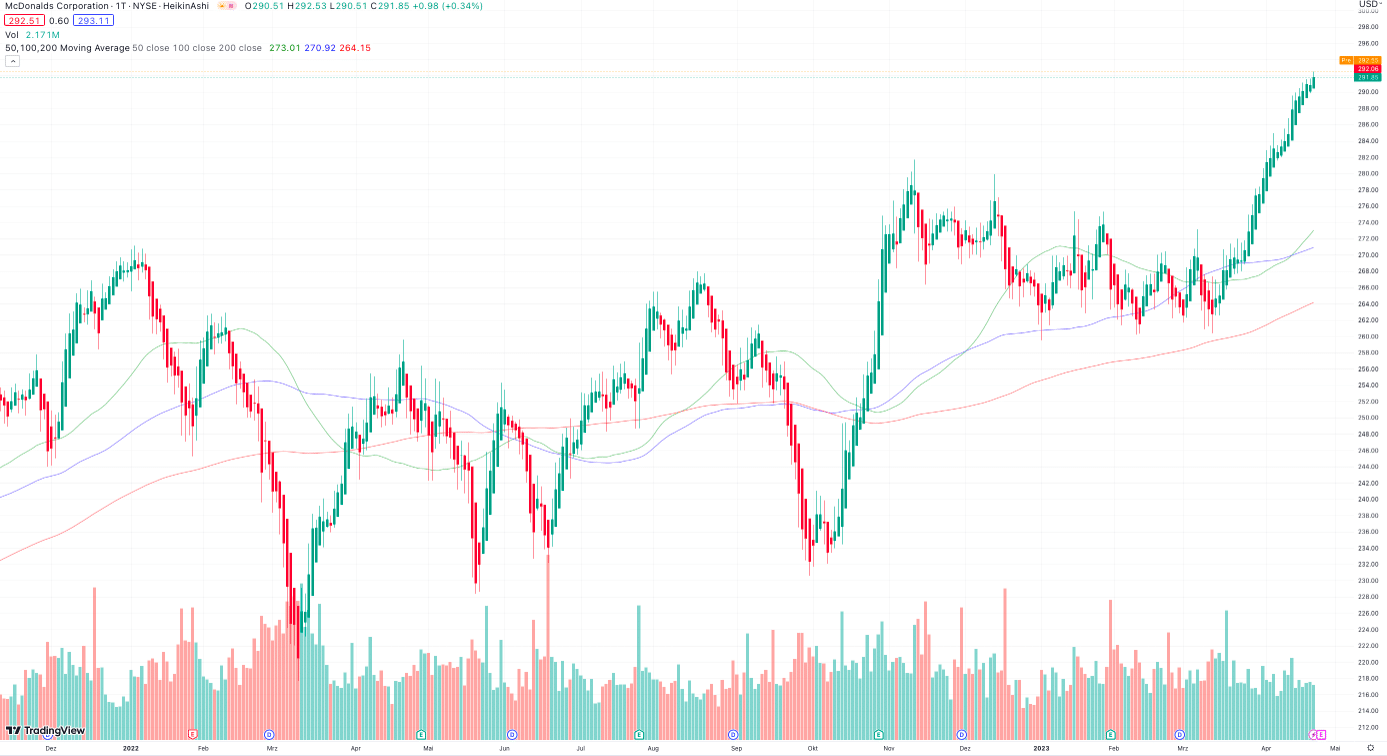Click the 280.00 price scale label
Image resolution: width=1387 pixels, height=756 pixels.
point(1368,173)
